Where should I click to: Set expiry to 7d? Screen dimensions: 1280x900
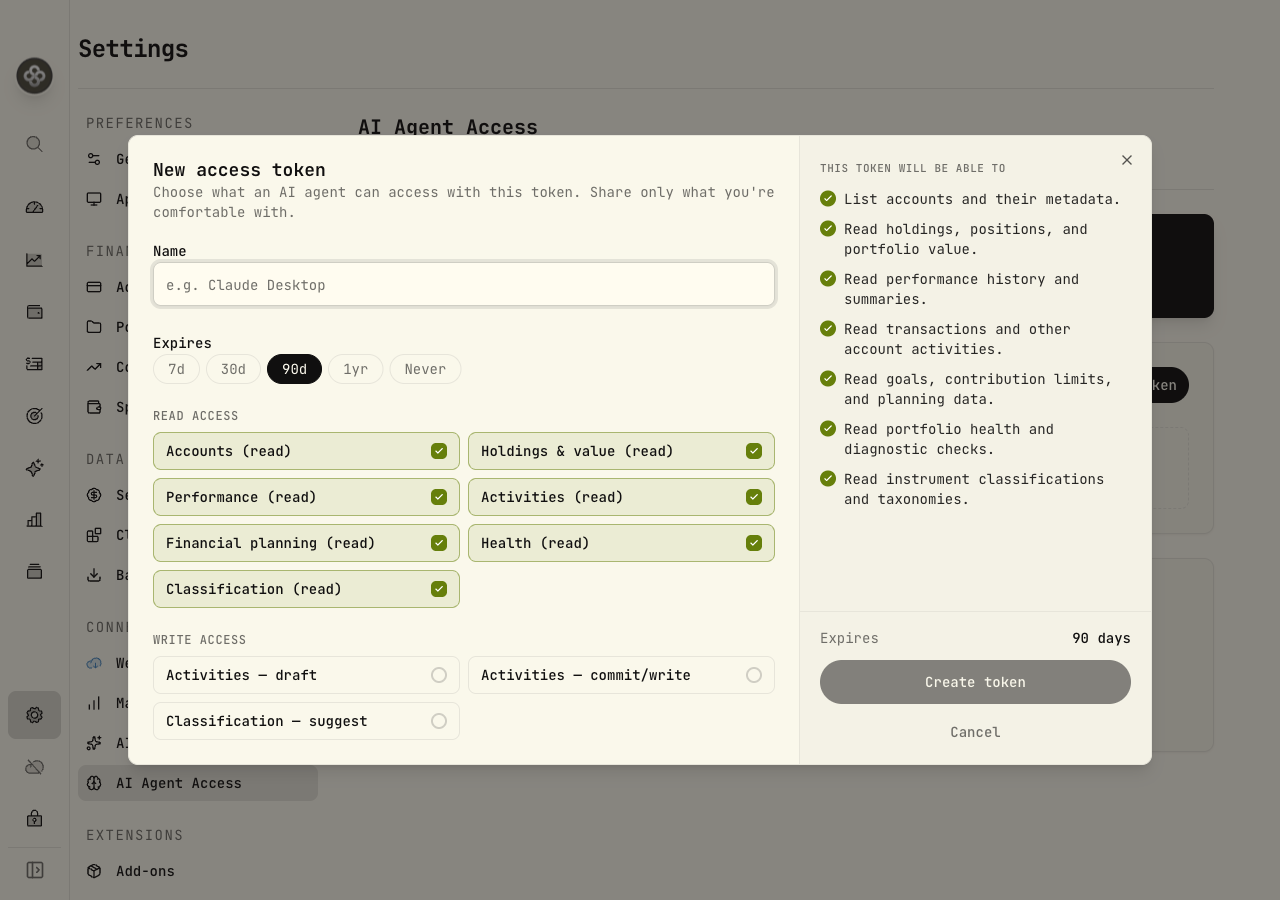point(176,369)
